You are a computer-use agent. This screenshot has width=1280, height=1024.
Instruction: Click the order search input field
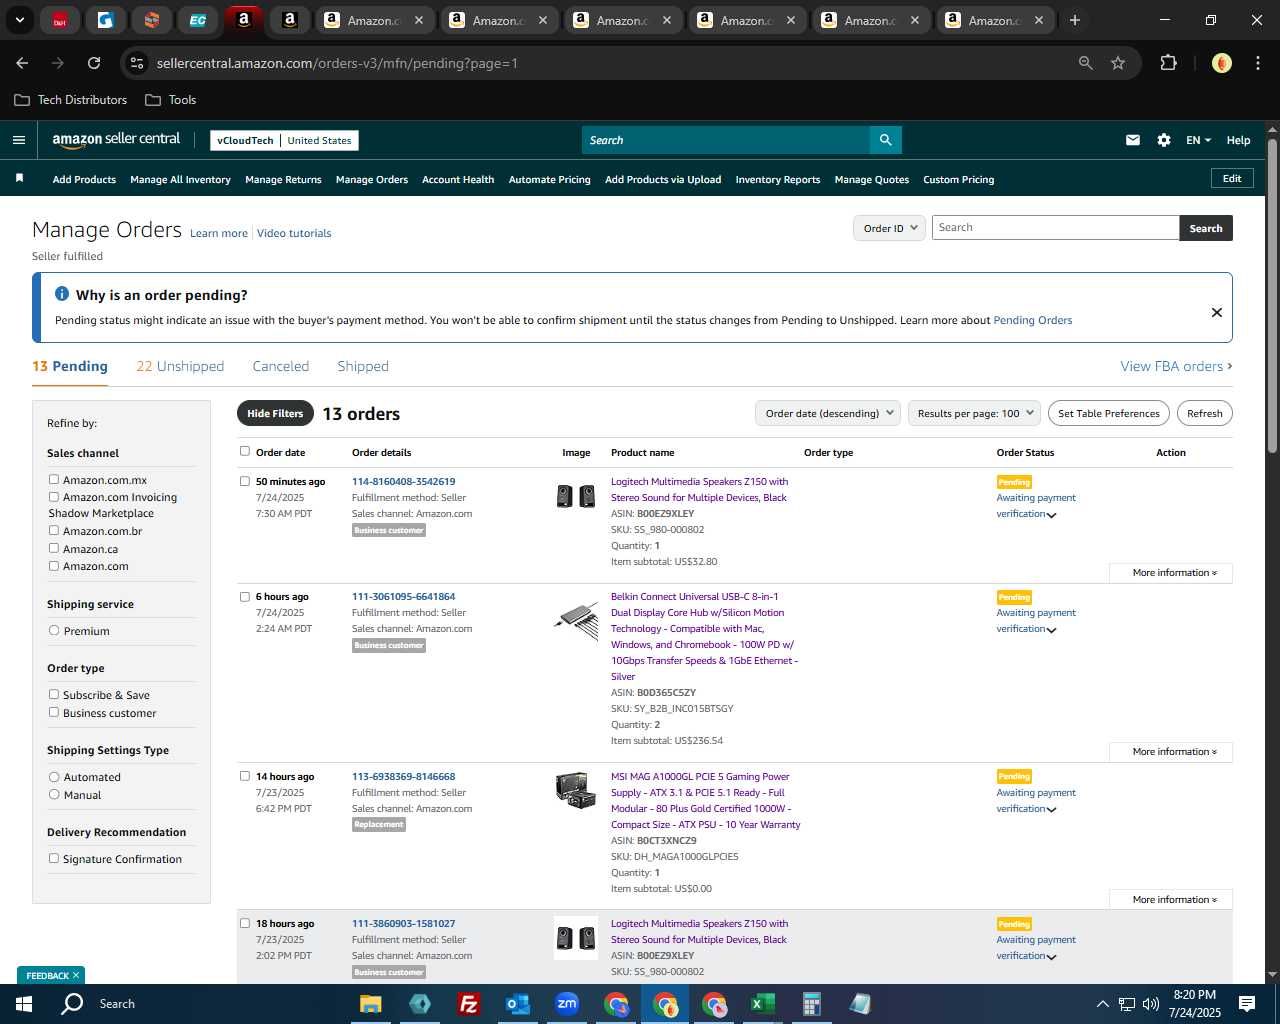1055,228
